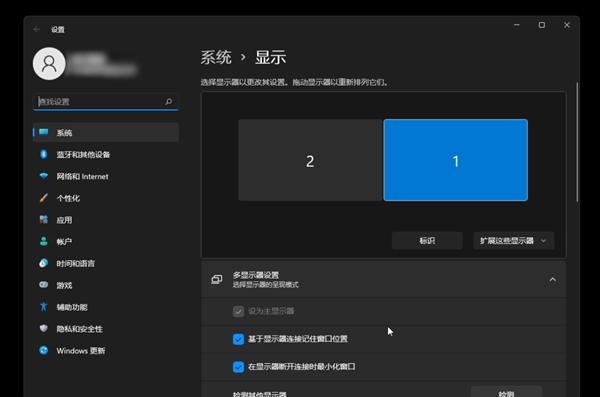Click the 隐私和安全性 shield icon

click(44, 328)
